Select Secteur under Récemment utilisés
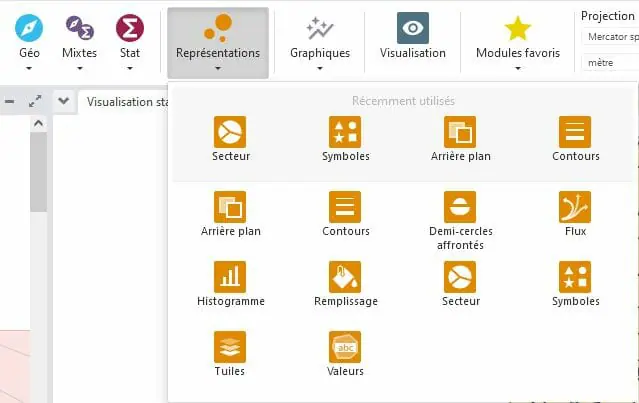Viewport: 639px width, 403px height. coord(230,138)
